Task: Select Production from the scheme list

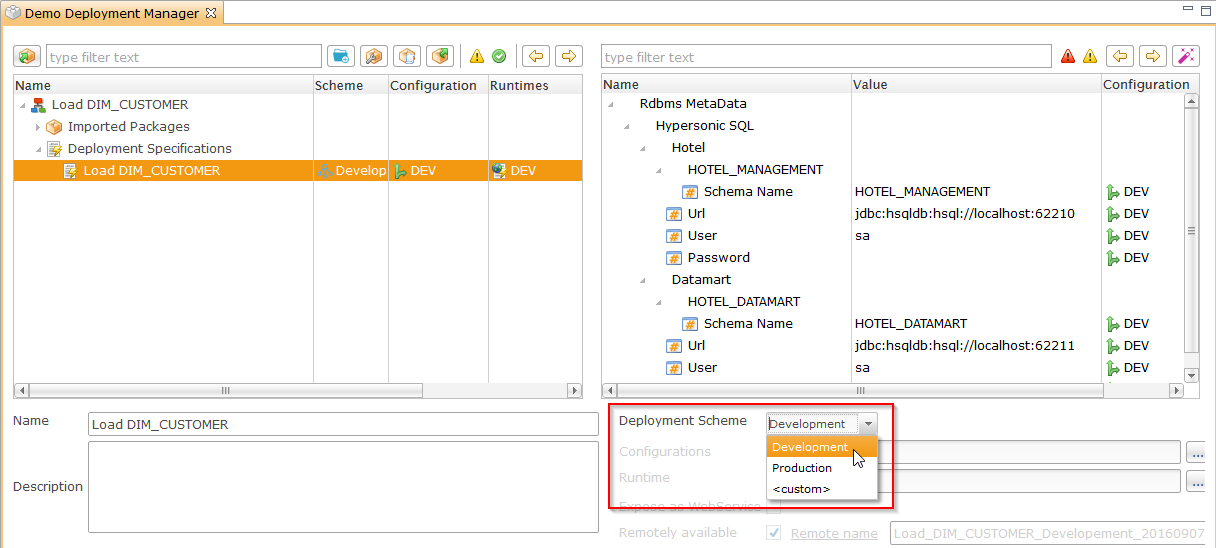Action: click(802, 468)
